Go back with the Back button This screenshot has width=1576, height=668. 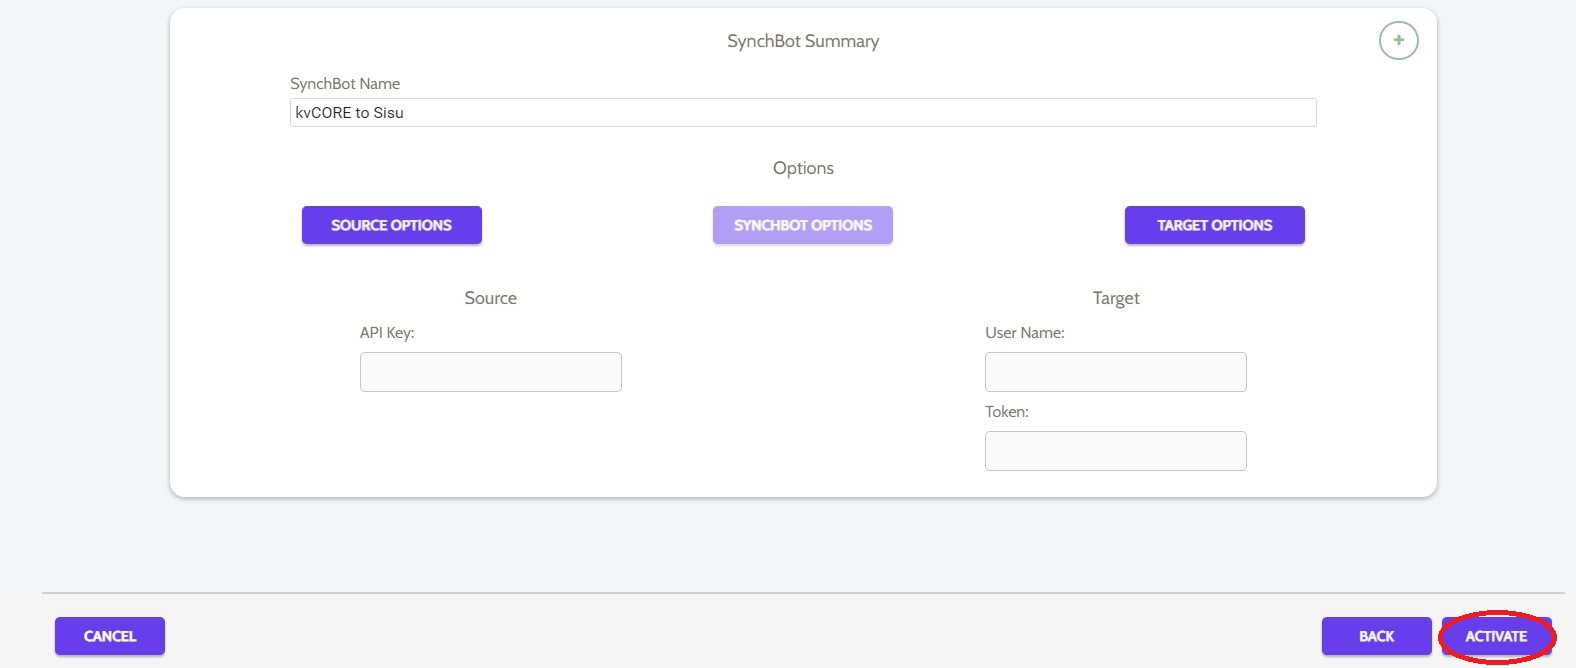tap(1377, 636)
